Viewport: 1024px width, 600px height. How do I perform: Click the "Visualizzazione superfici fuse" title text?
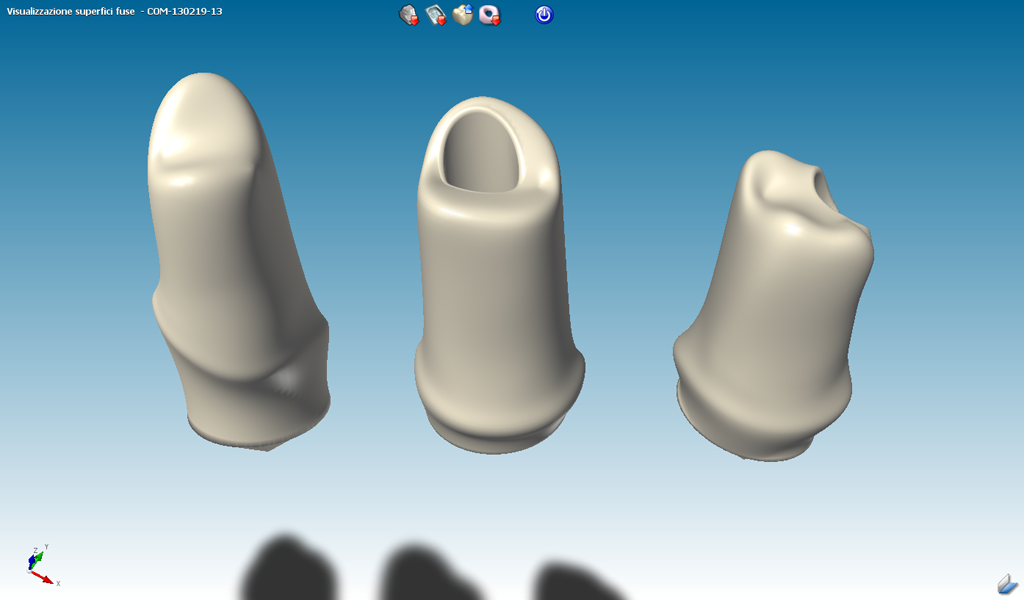71,12
